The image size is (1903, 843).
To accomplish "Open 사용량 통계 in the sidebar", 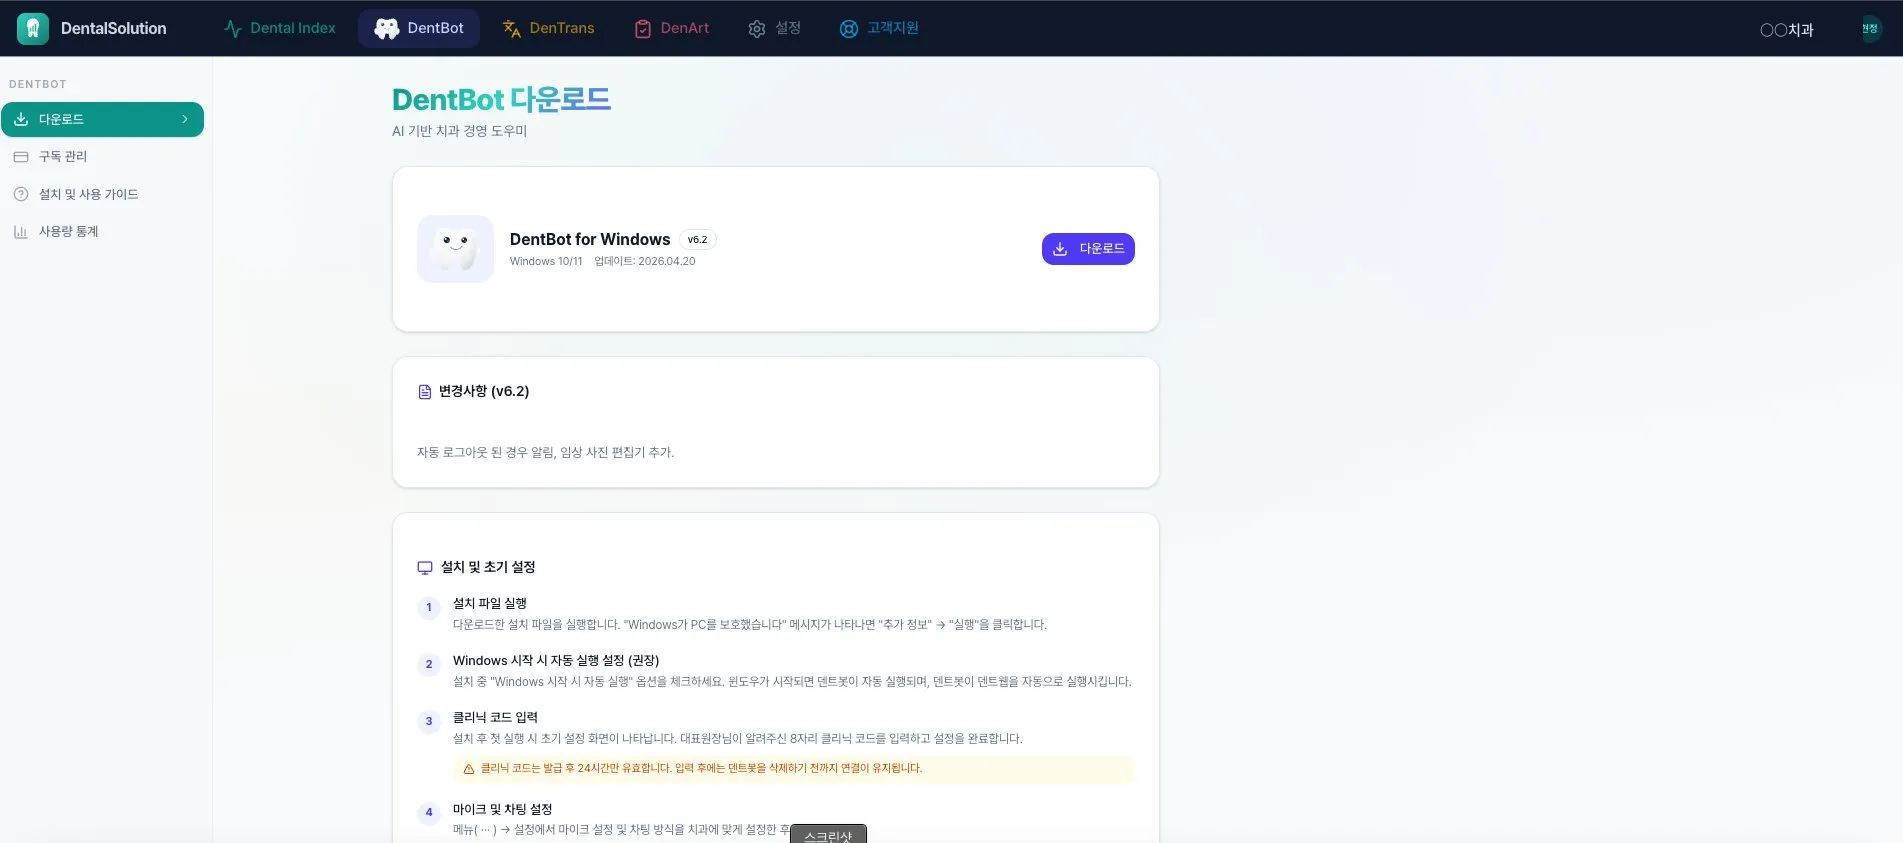I will pos(103,231).
